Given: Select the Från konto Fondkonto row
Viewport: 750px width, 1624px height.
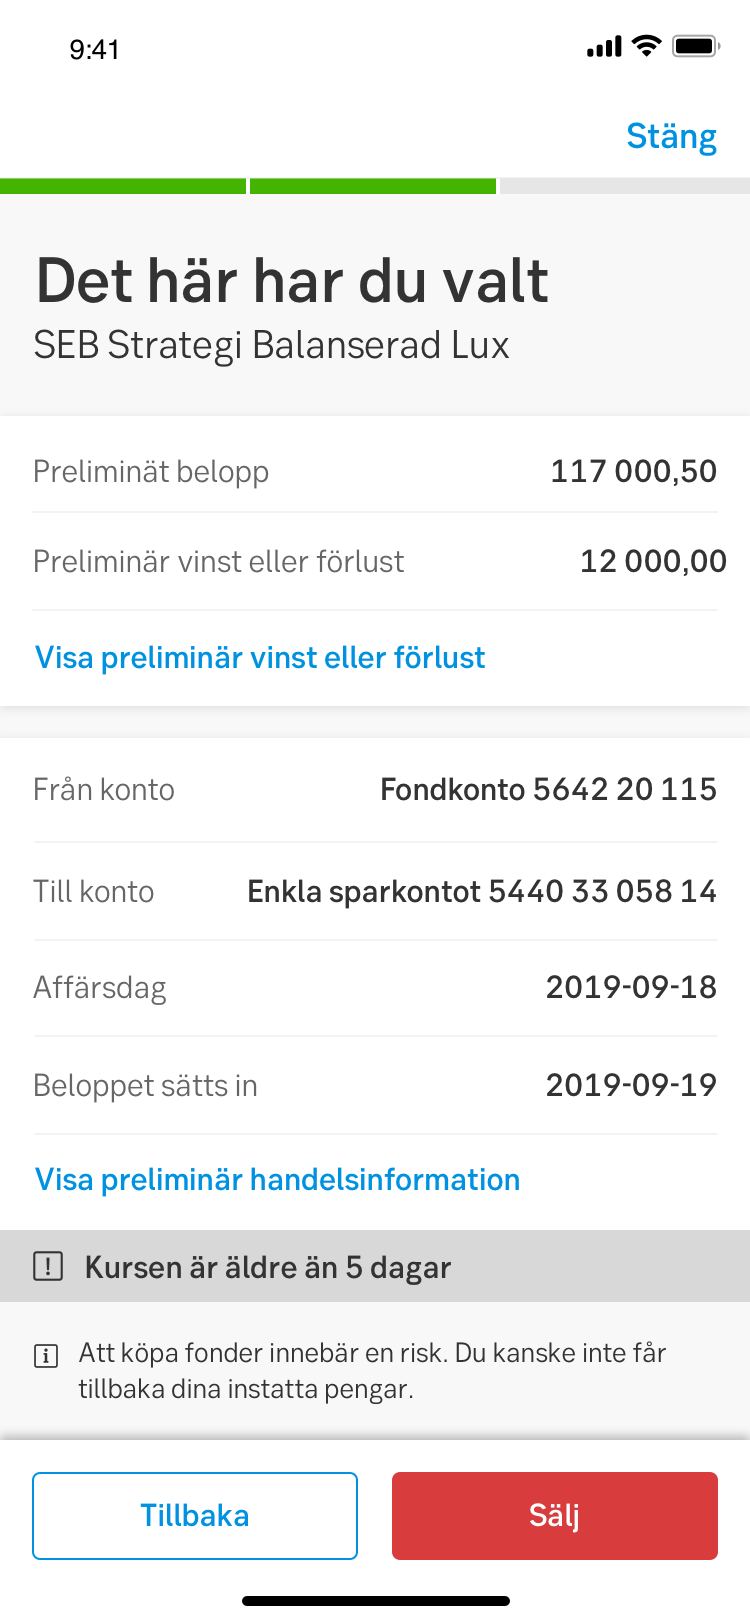Looking at the screenshot, I should [x=375, y=790].
